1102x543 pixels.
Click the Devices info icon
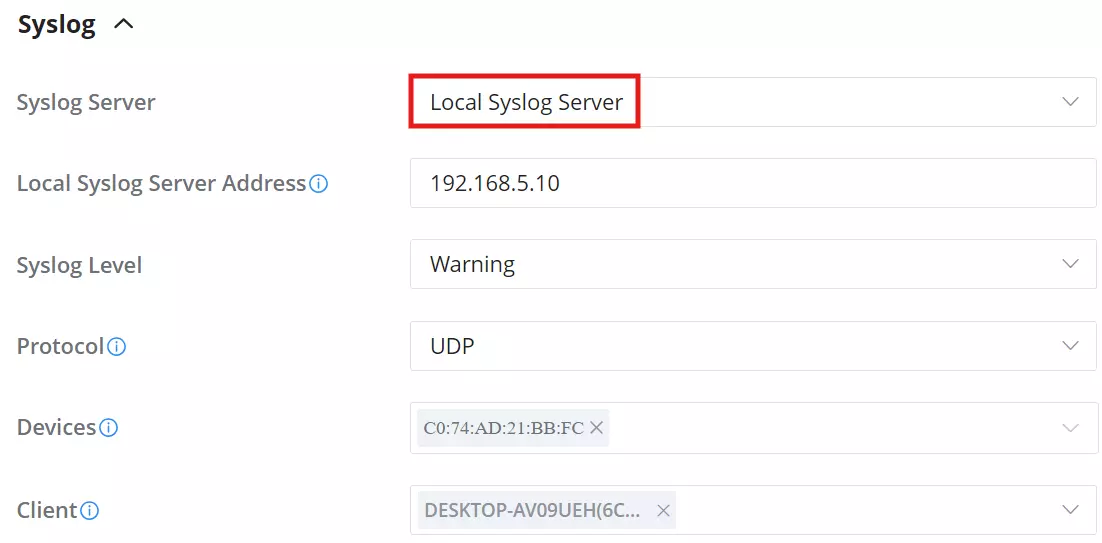(x=108, y=427)
